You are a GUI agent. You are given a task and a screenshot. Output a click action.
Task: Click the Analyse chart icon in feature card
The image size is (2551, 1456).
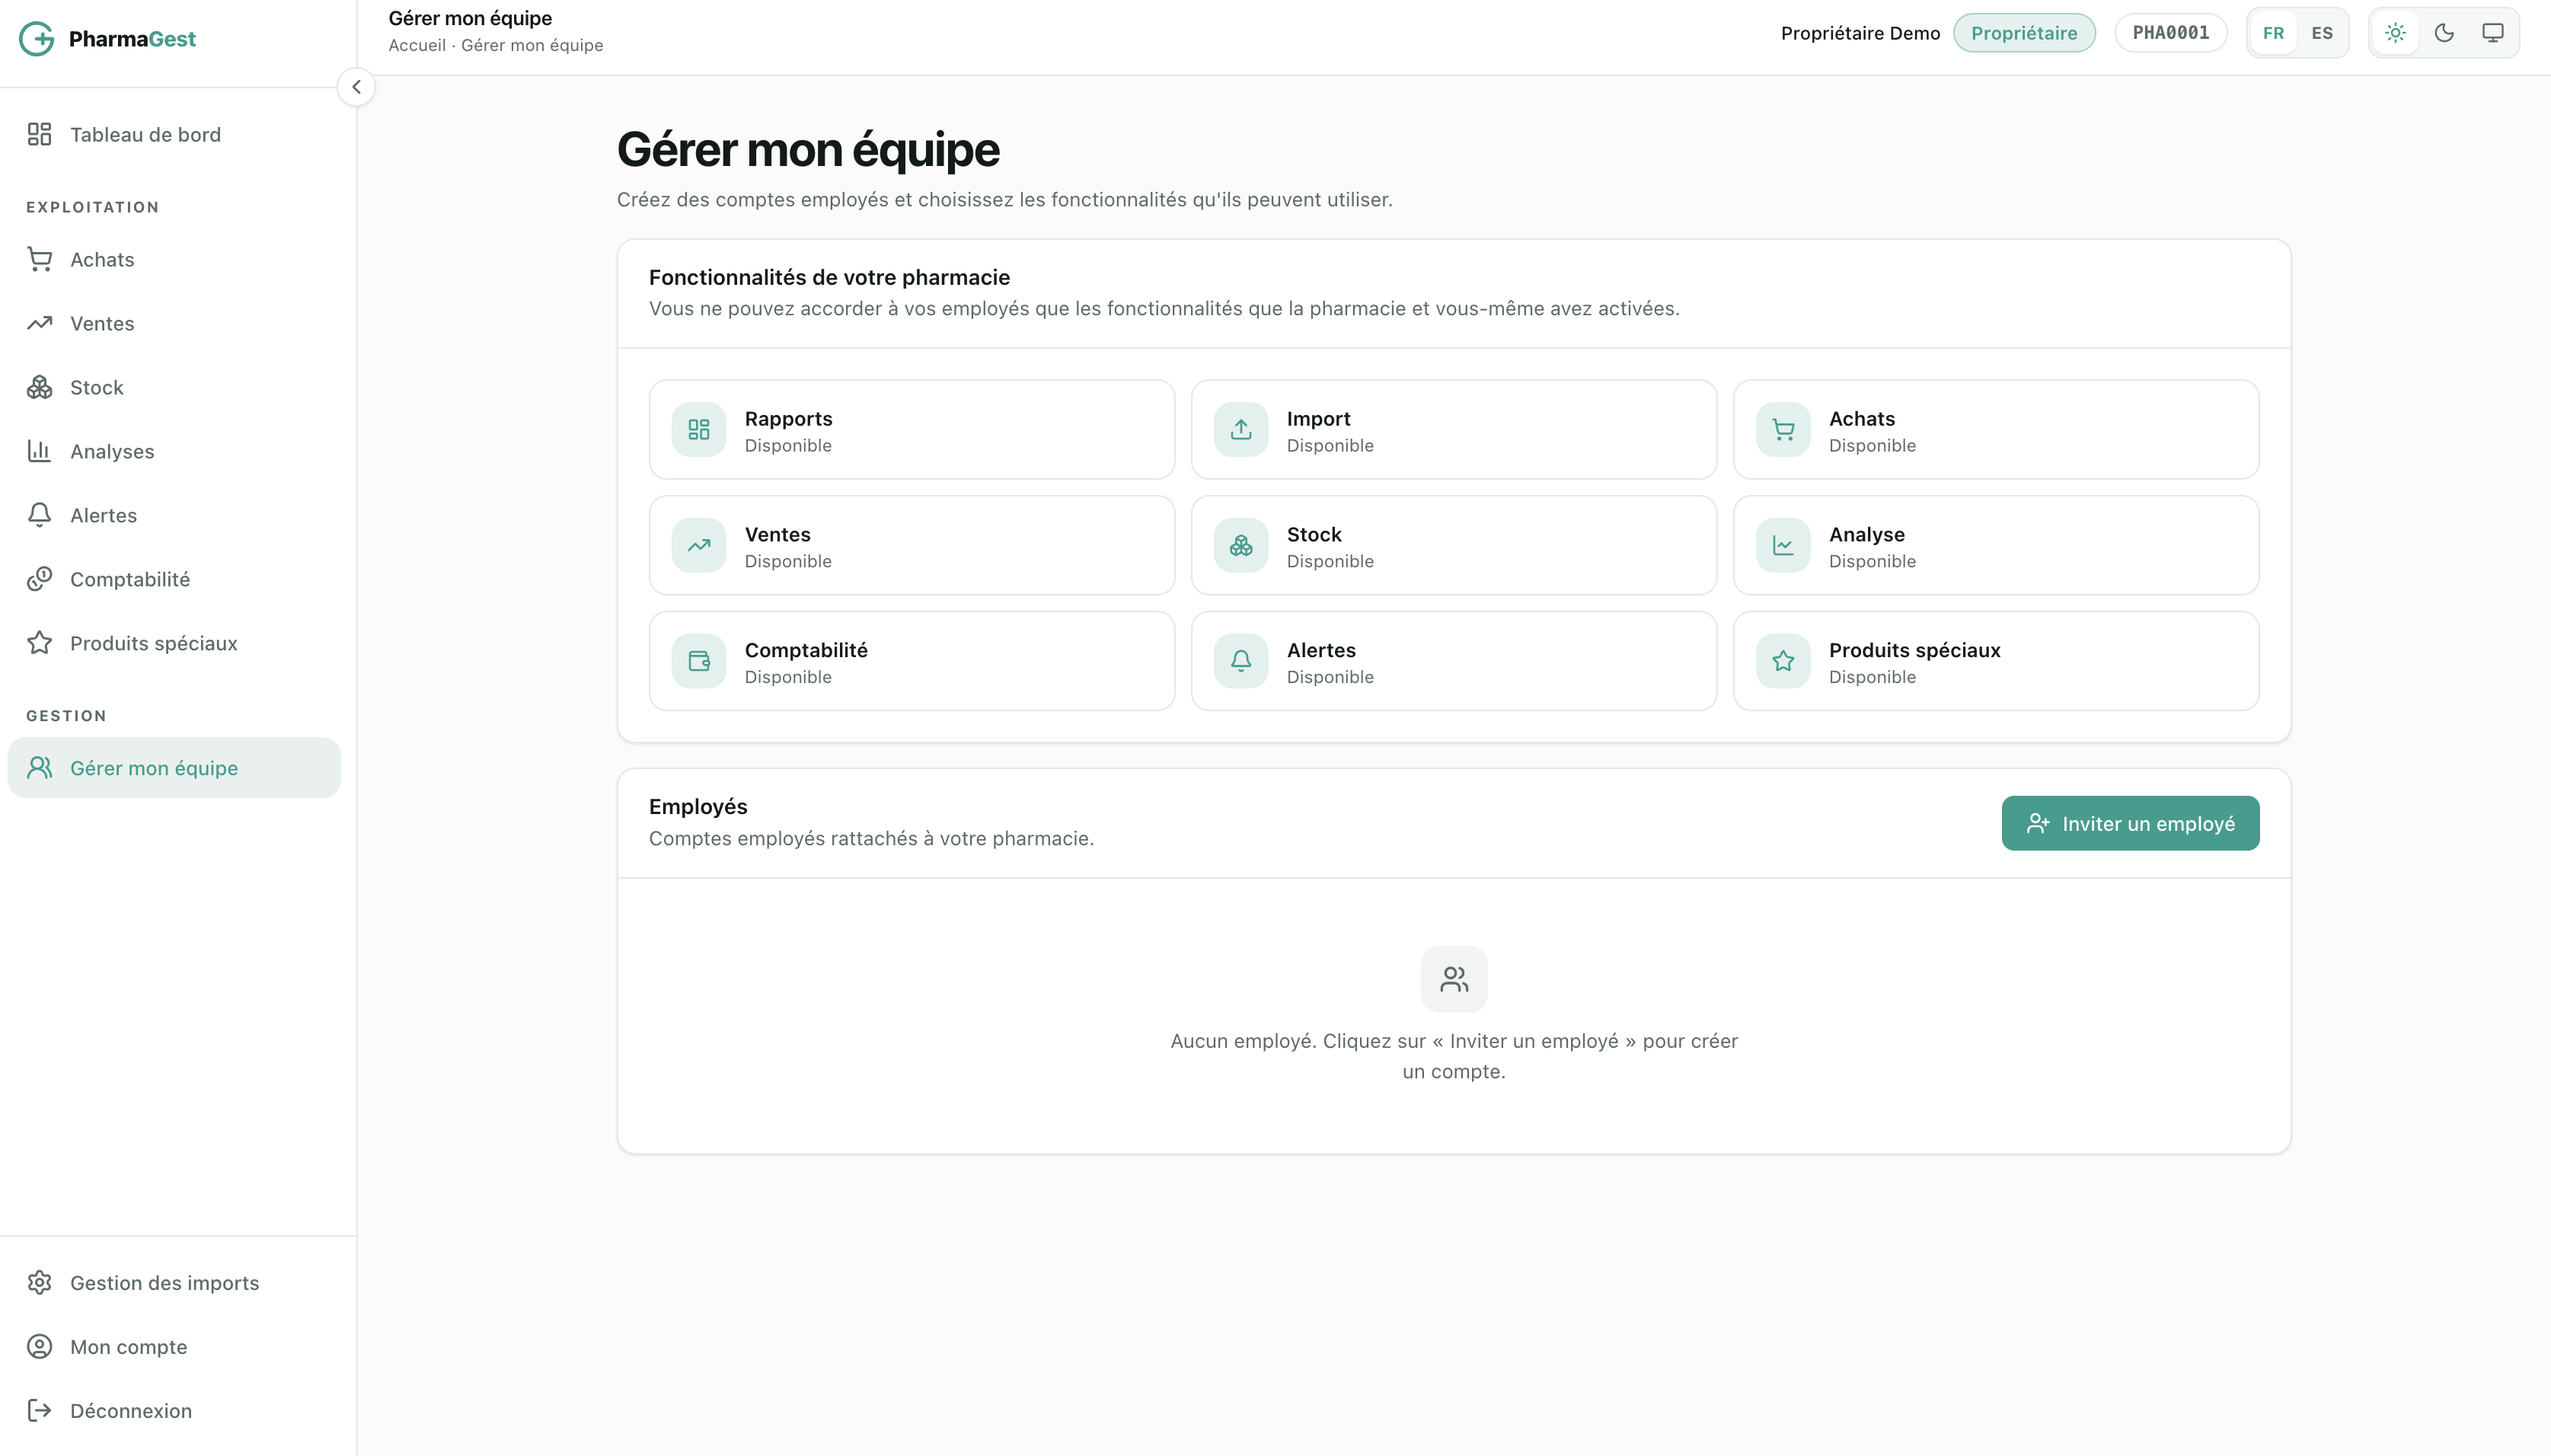coord(1783,546)
